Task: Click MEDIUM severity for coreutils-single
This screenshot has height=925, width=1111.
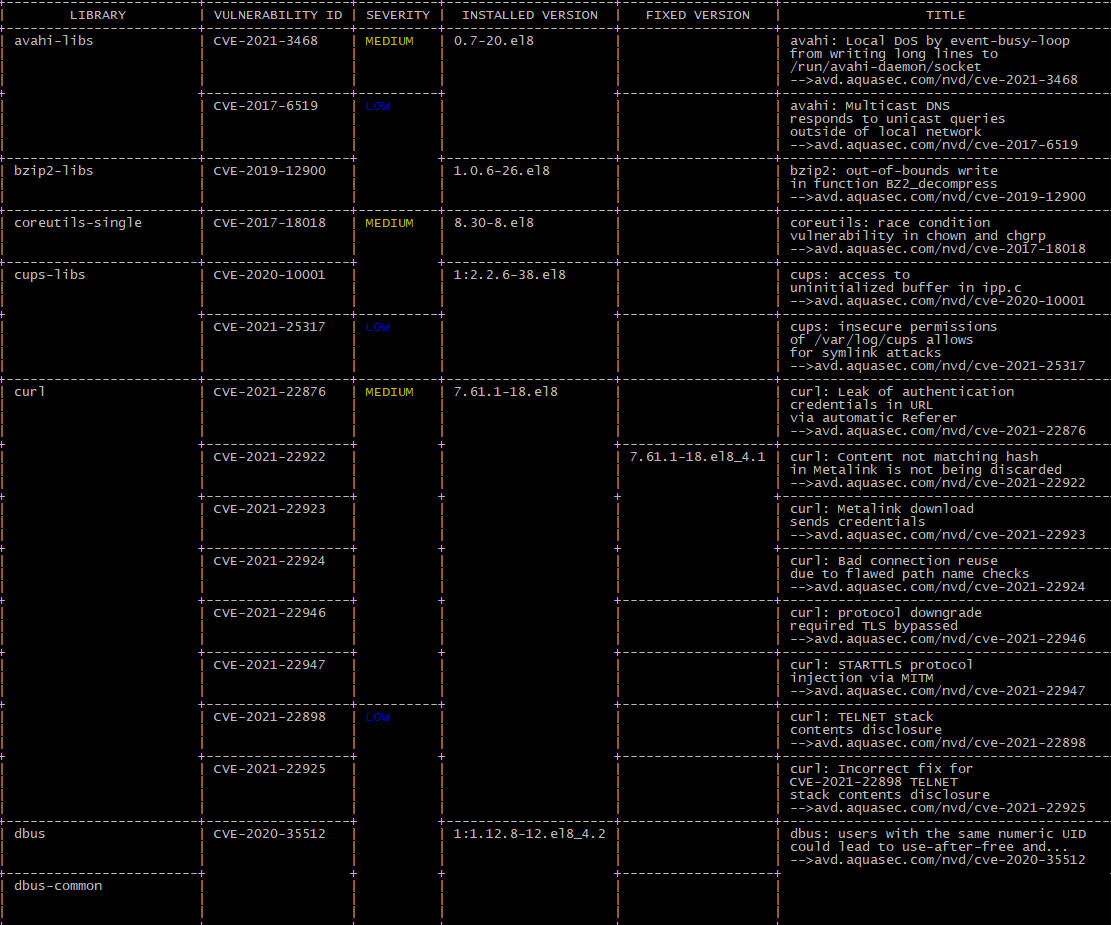Action: [x=390, y=223]
